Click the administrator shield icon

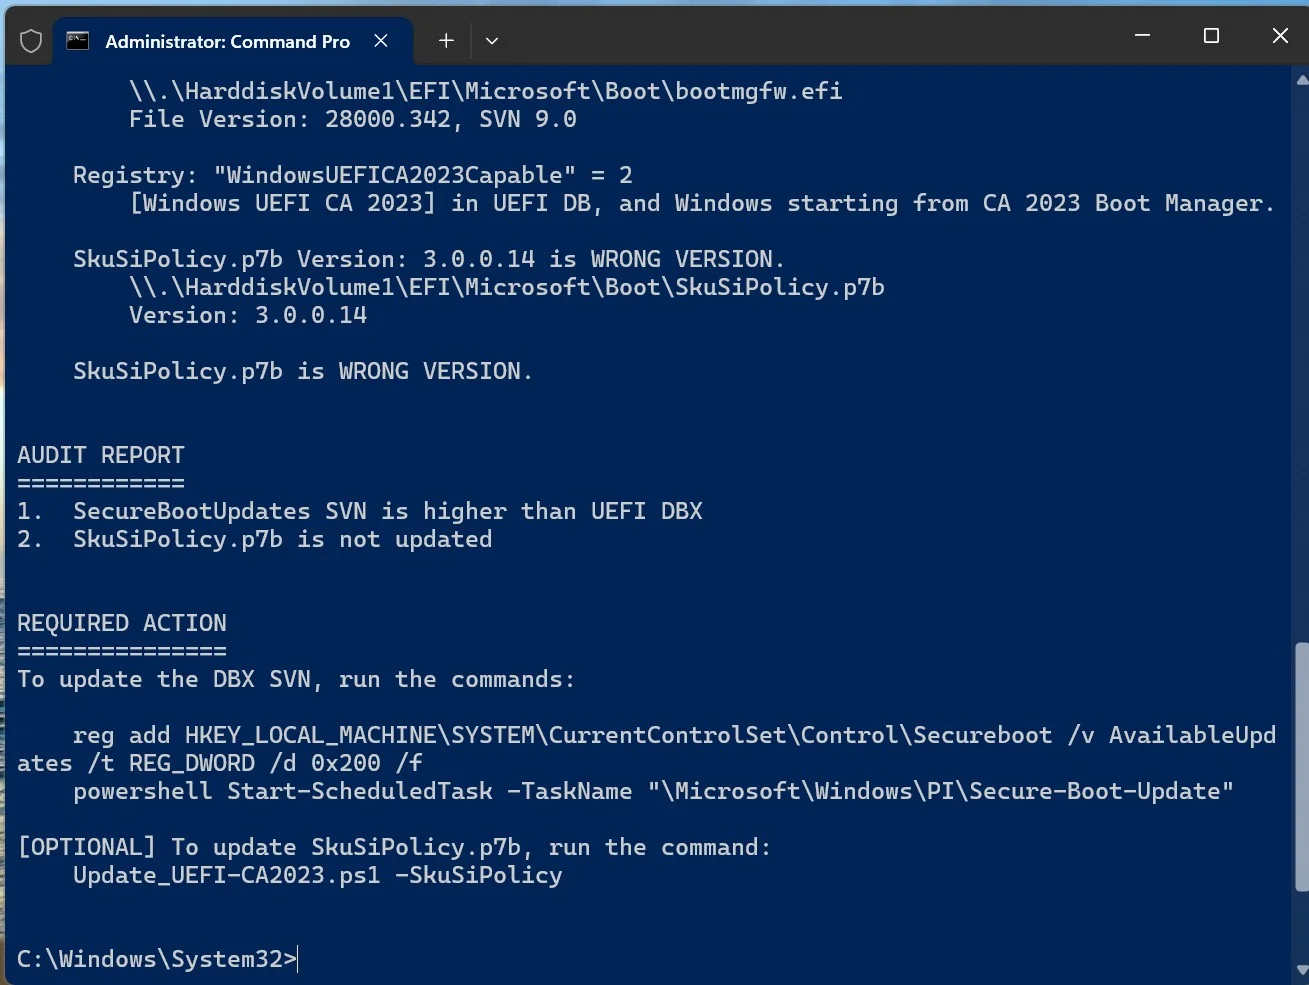coord(31,41)
